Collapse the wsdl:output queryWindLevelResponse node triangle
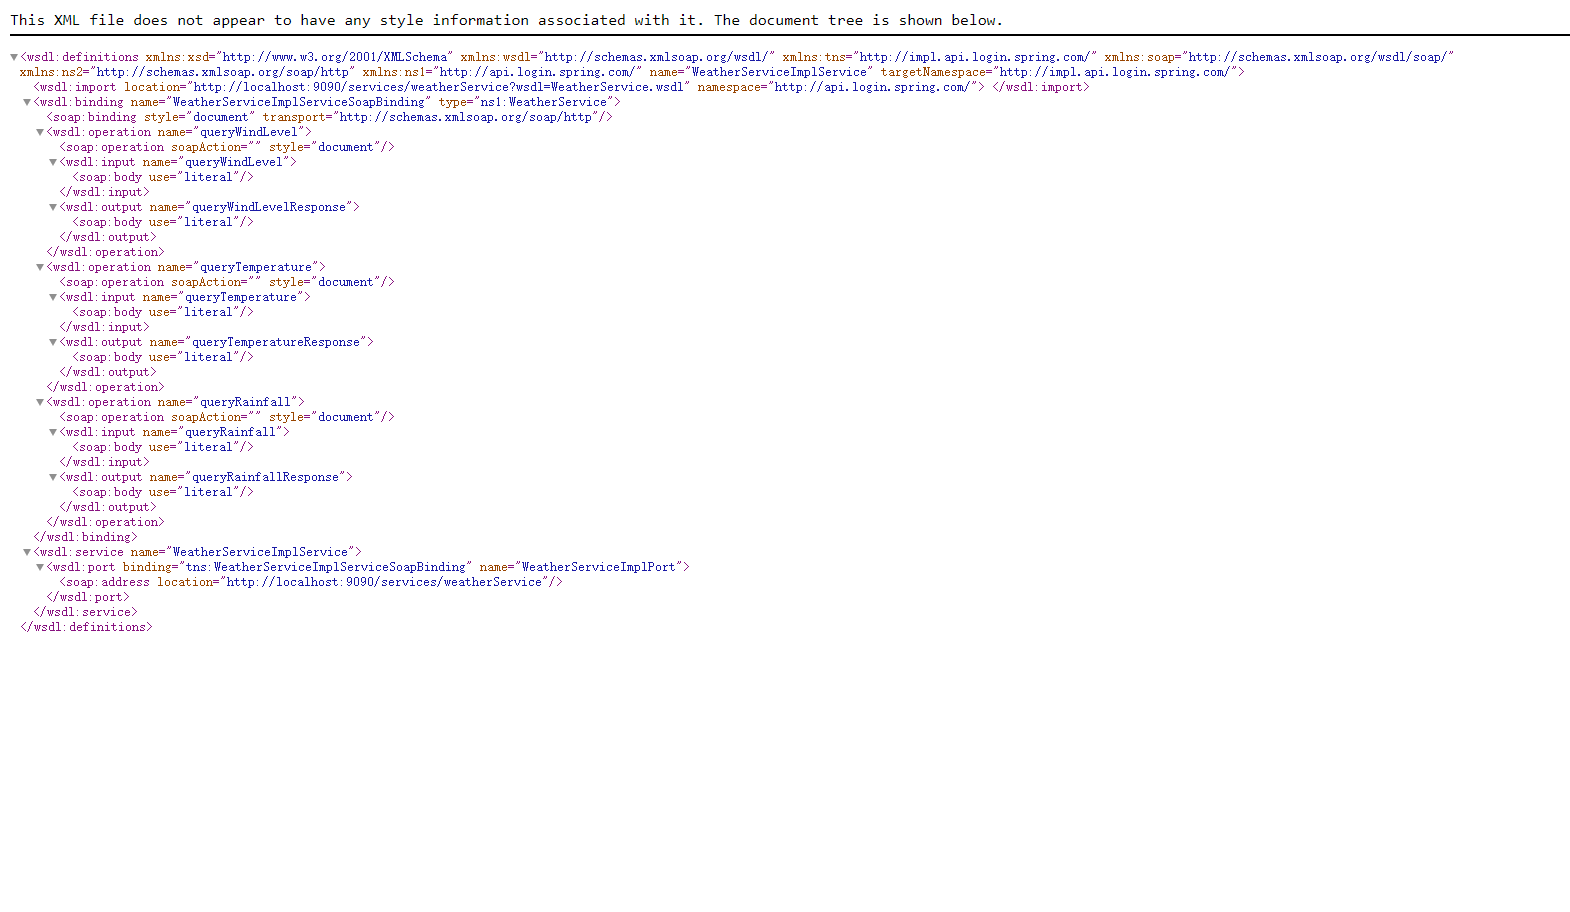 tap(53, 207)
